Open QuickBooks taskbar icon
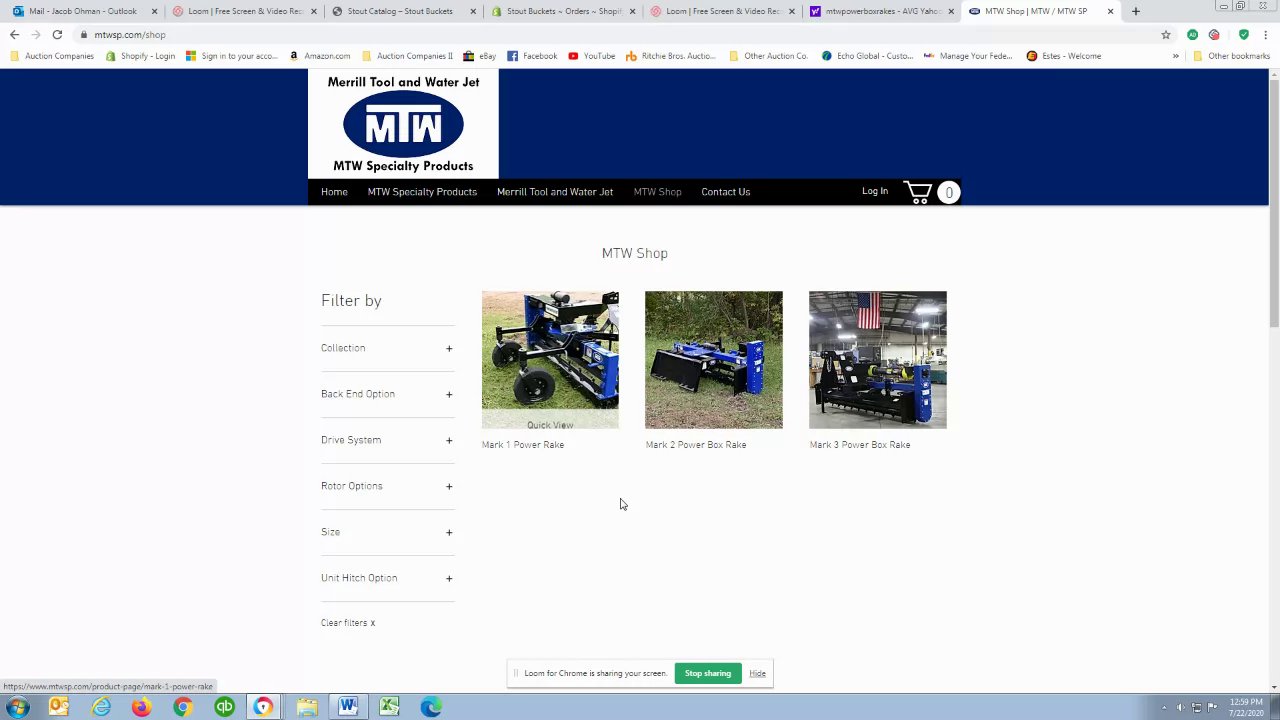The height and width of the screenshot is (720, 1280). (224, 708)
